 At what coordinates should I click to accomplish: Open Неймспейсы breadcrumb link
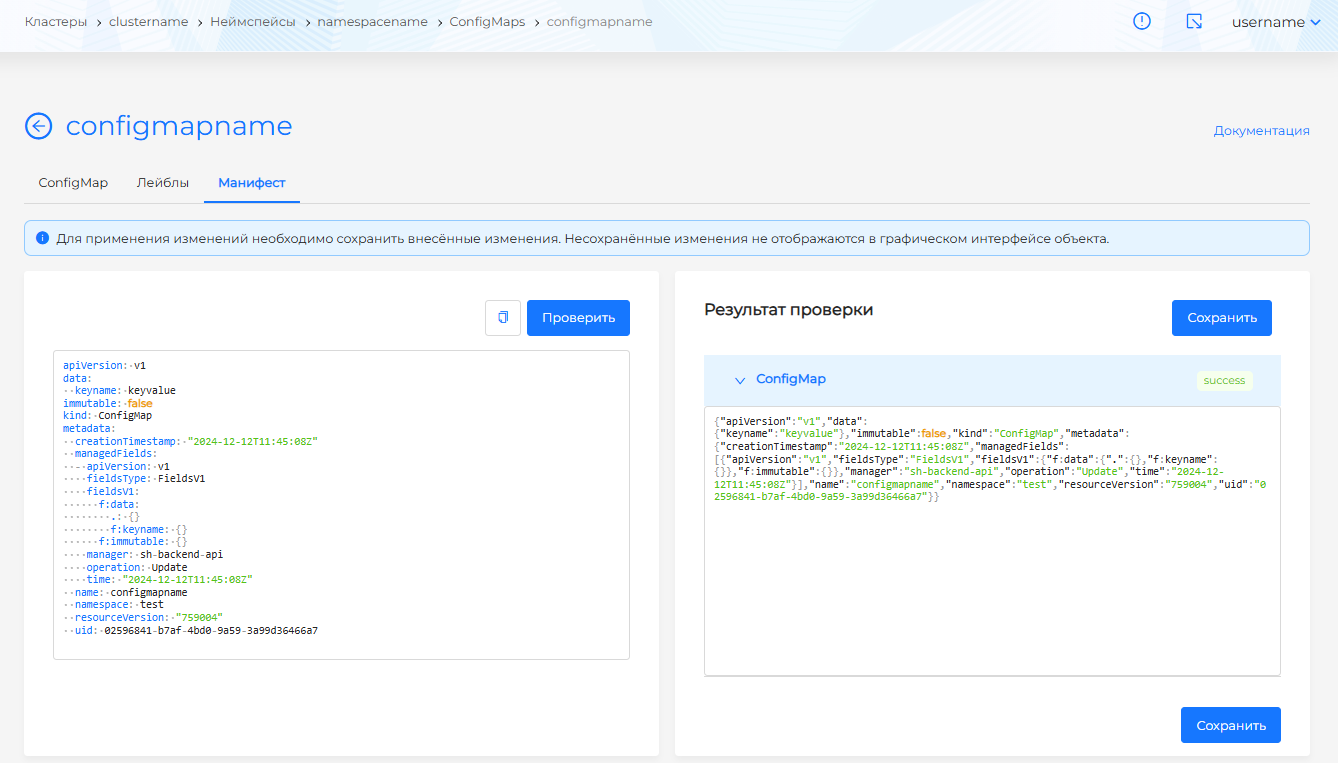(252, 21)
